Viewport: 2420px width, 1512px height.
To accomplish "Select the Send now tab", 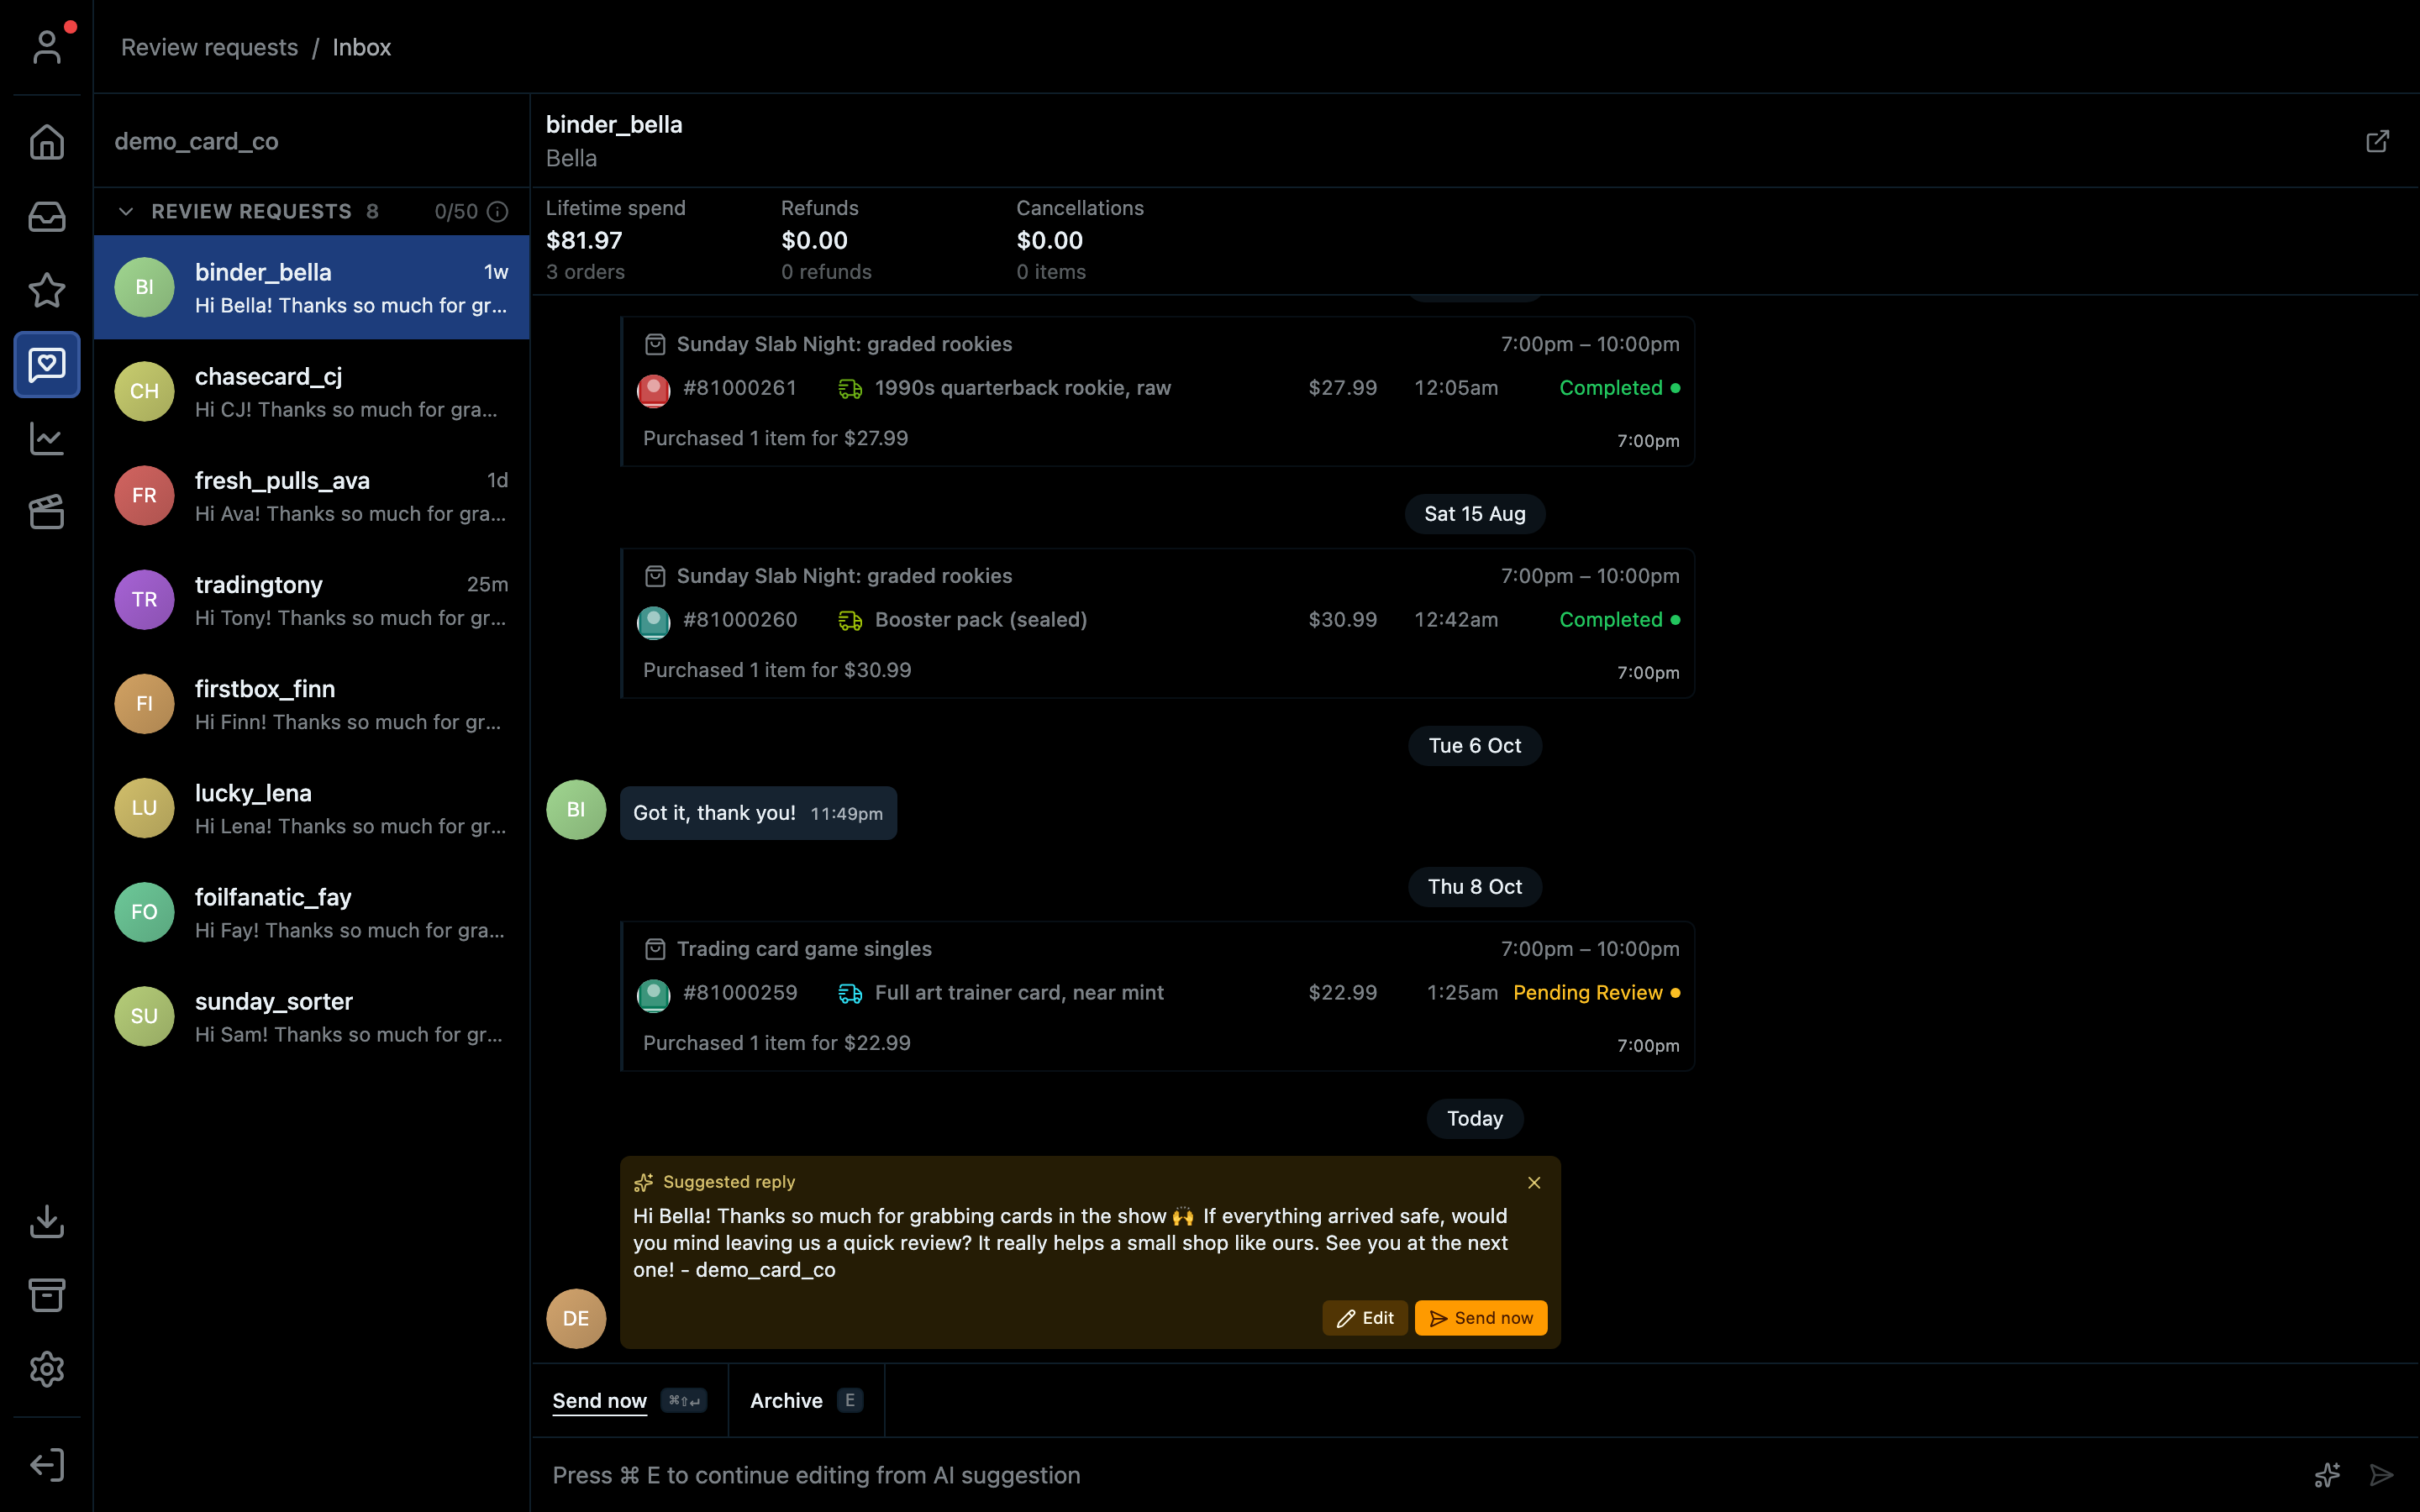I will coord(629,1401).
